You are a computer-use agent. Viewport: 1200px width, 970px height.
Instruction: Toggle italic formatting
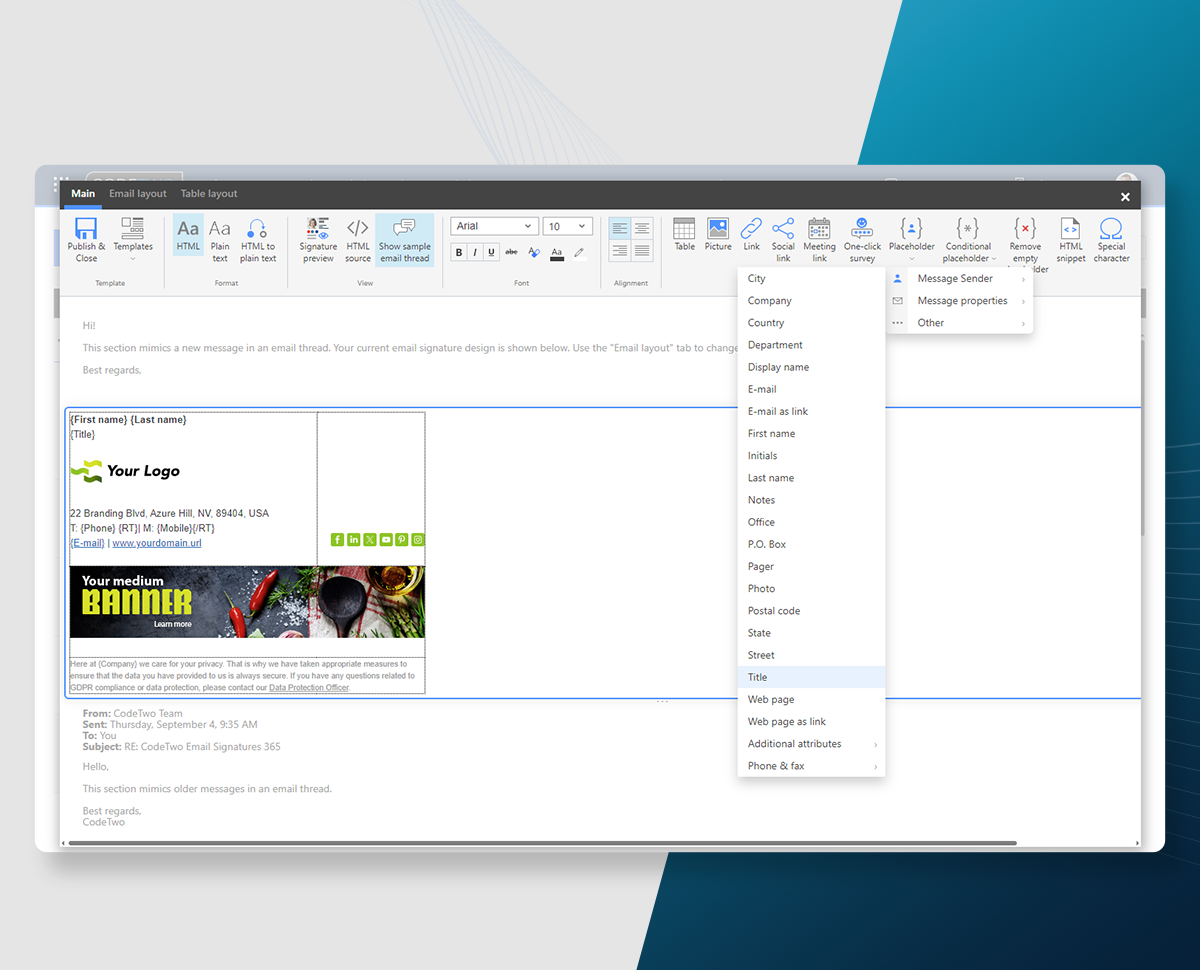click(475, 252)
